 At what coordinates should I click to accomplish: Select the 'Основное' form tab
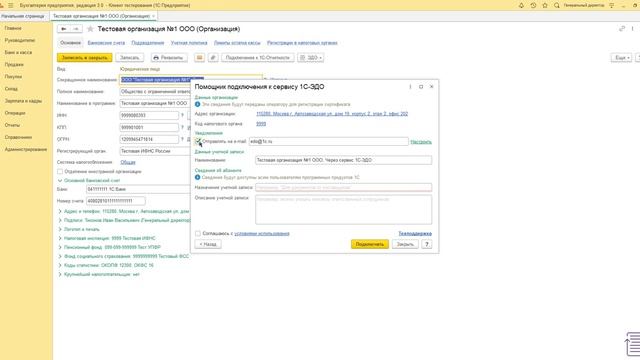pyautogui.click(x=70, y=43)
